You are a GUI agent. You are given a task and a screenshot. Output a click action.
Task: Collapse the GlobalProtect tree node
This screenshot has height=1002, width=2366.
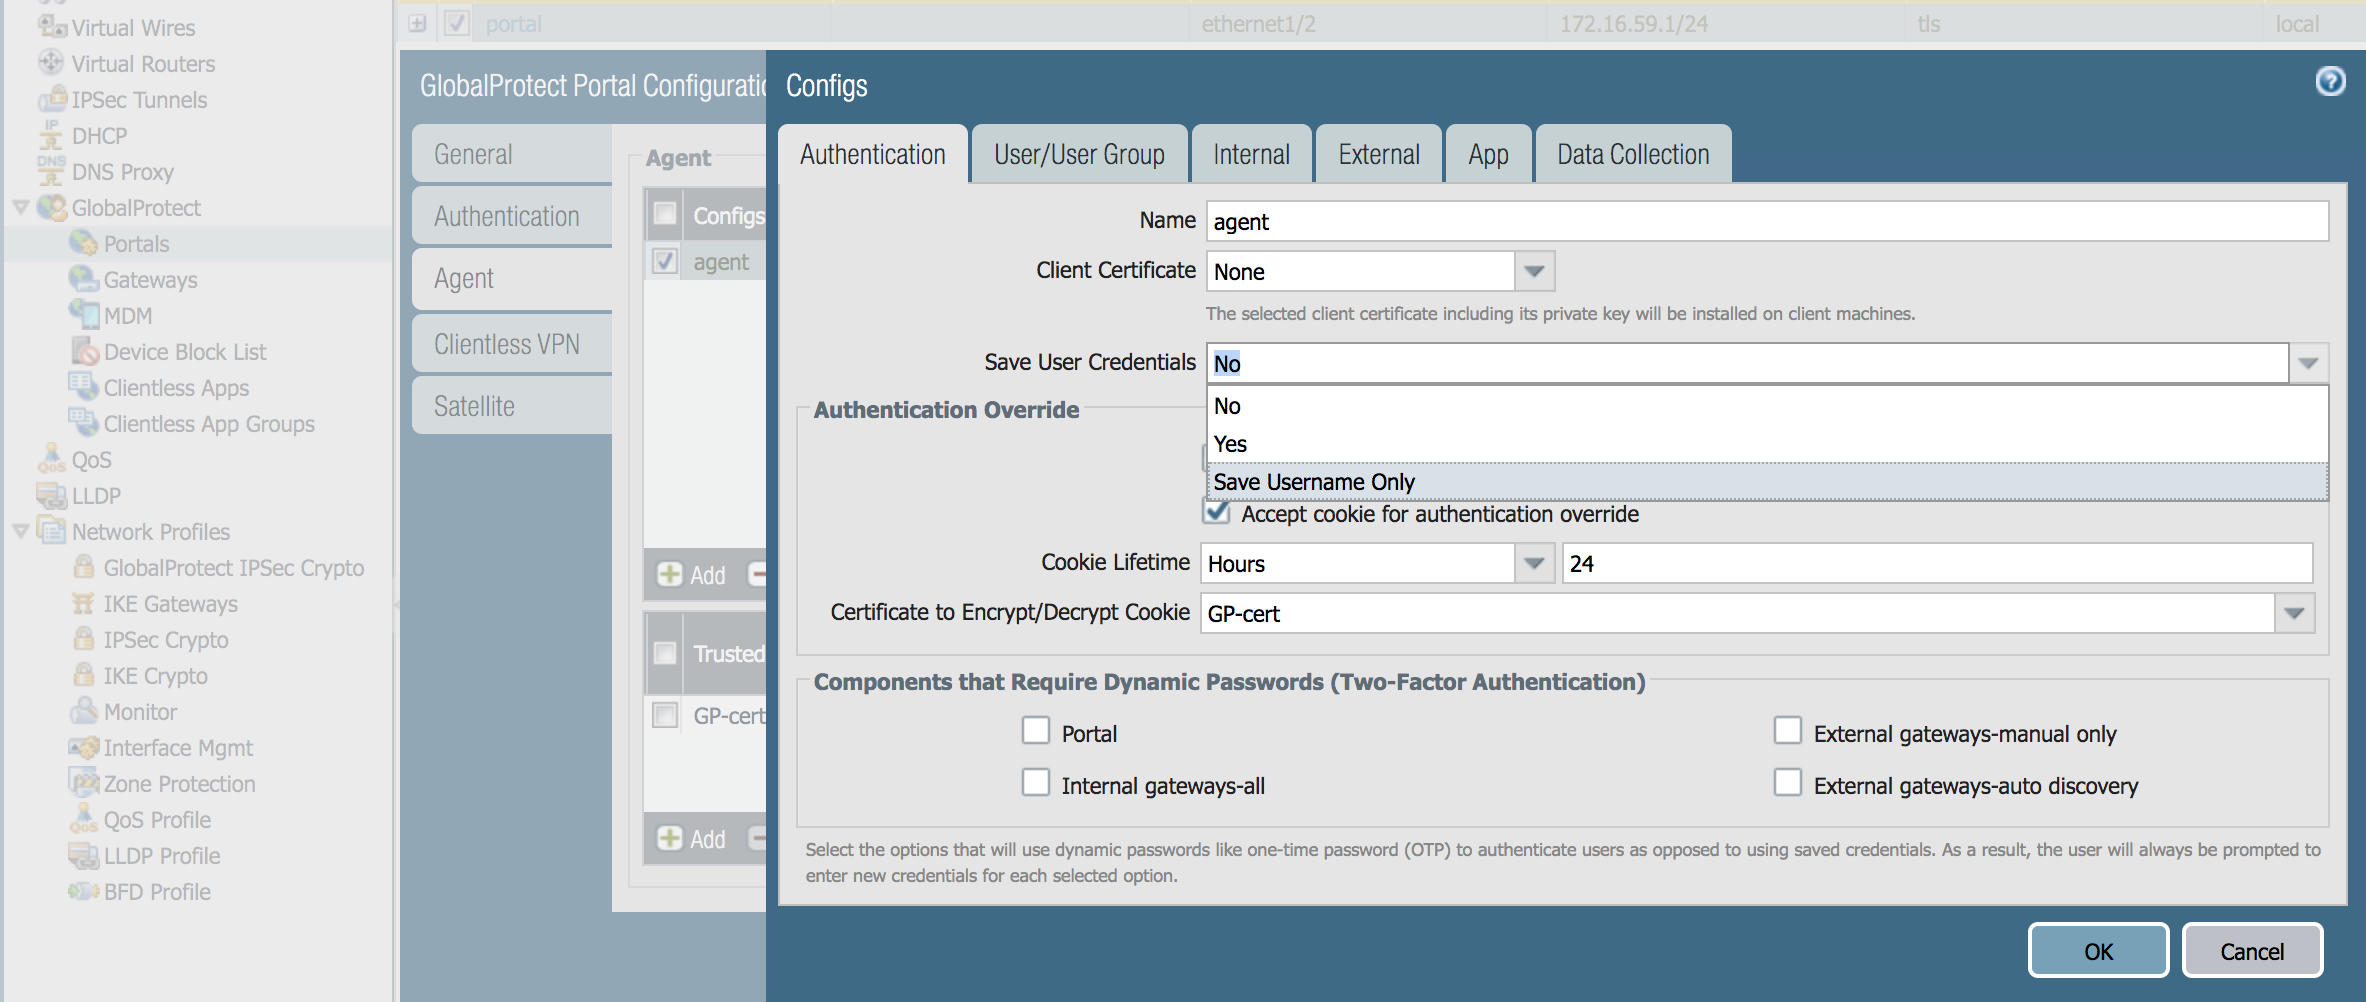[20, 208]
